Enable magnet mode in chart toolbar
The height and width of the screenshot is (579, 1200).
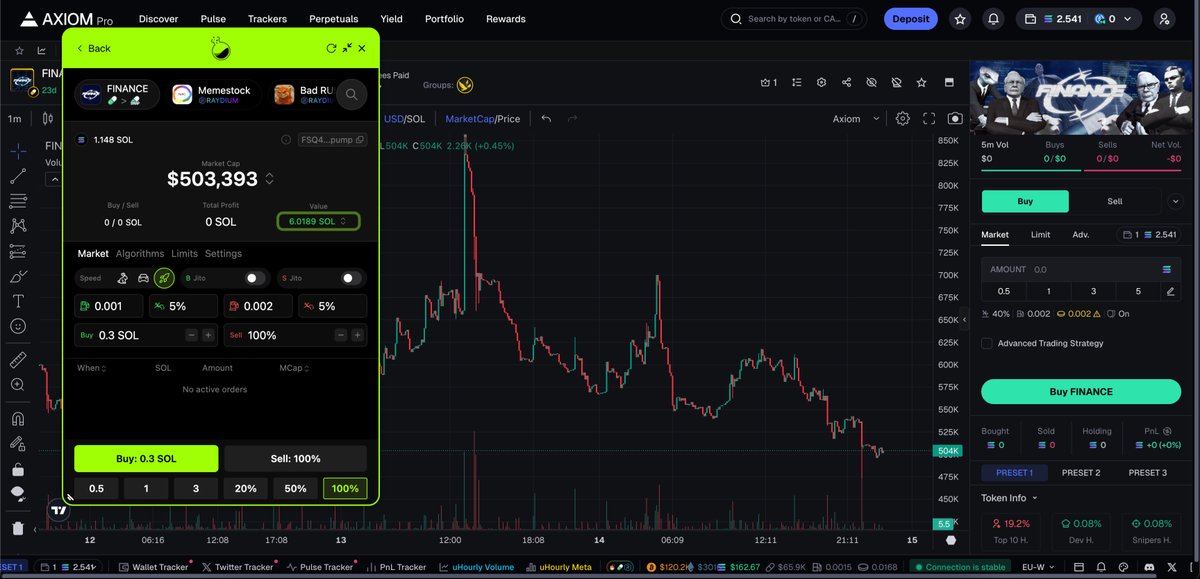(x=18, y=418)
